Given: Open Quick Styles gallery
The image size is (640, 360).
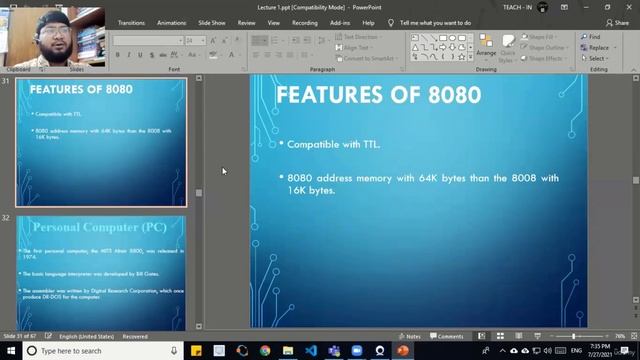Looking at the screenshot, I should pos(507,49).
